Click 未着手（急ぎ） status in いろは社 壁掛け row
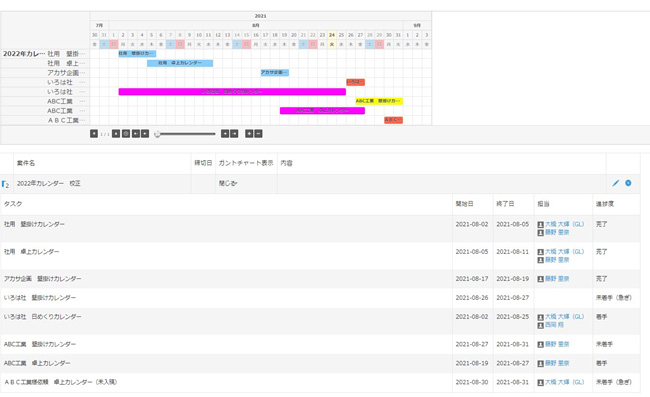The height and width of the screenshot is (397, 650). pyautogui.click(x=614, y=298)
